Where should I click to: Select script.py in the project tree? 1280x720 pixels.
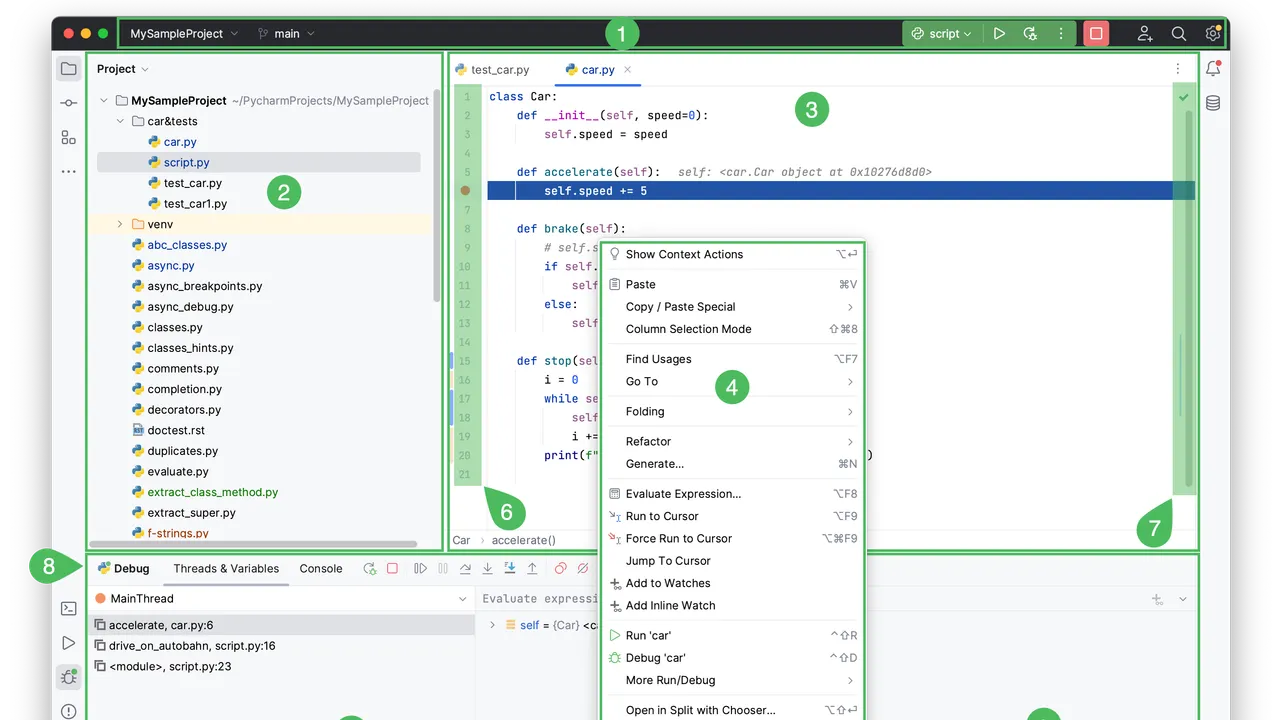pyautogui.click(x=259, y=162)
